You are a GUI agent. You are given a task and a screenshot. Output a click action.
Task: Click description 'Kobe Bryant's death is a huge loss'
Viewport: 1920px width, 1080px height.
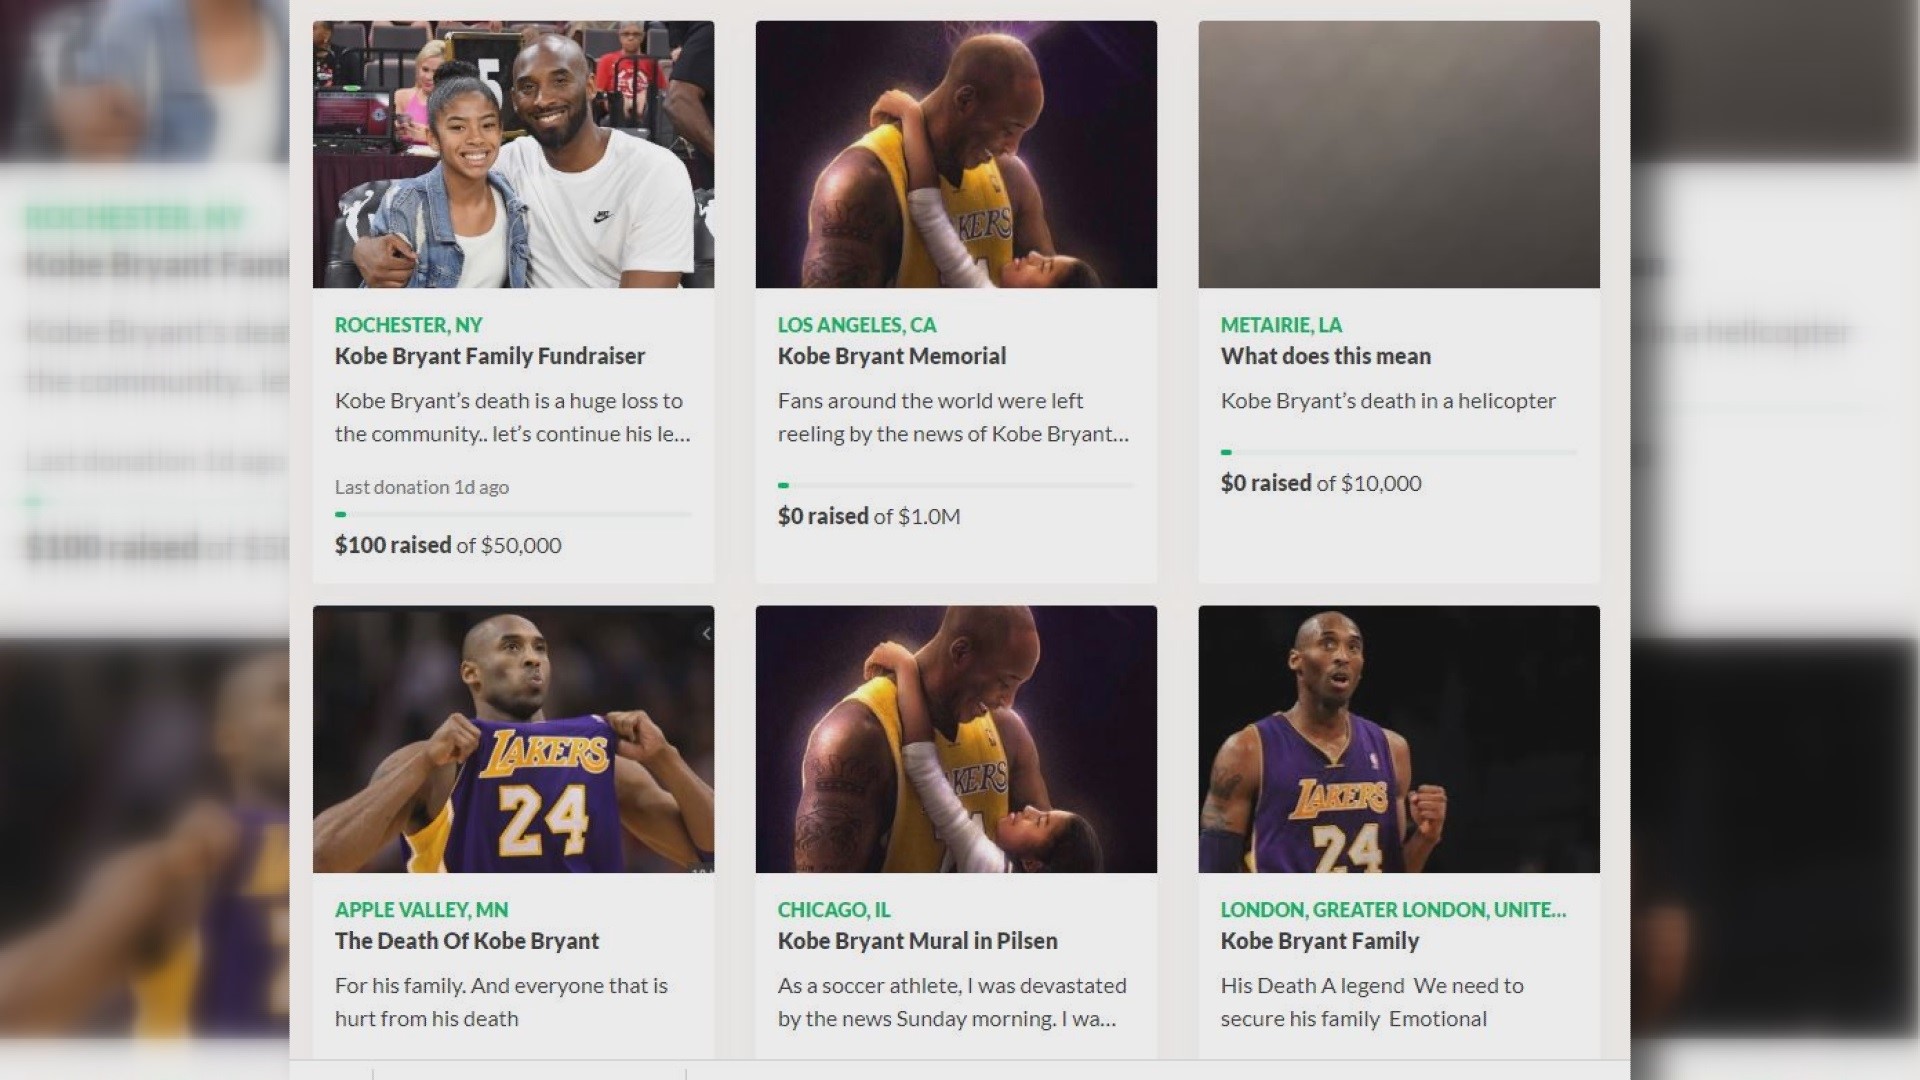click(513, 417)
